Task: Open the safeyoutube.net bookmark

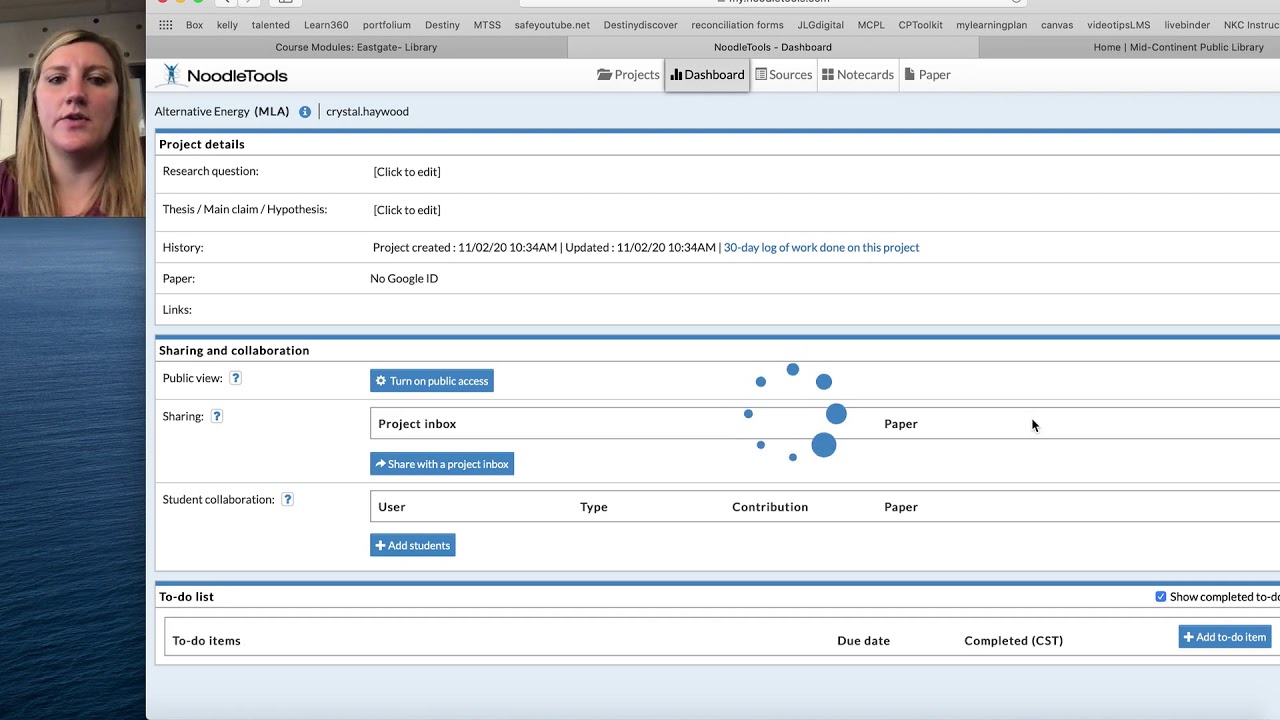Action: coord(552,25)
